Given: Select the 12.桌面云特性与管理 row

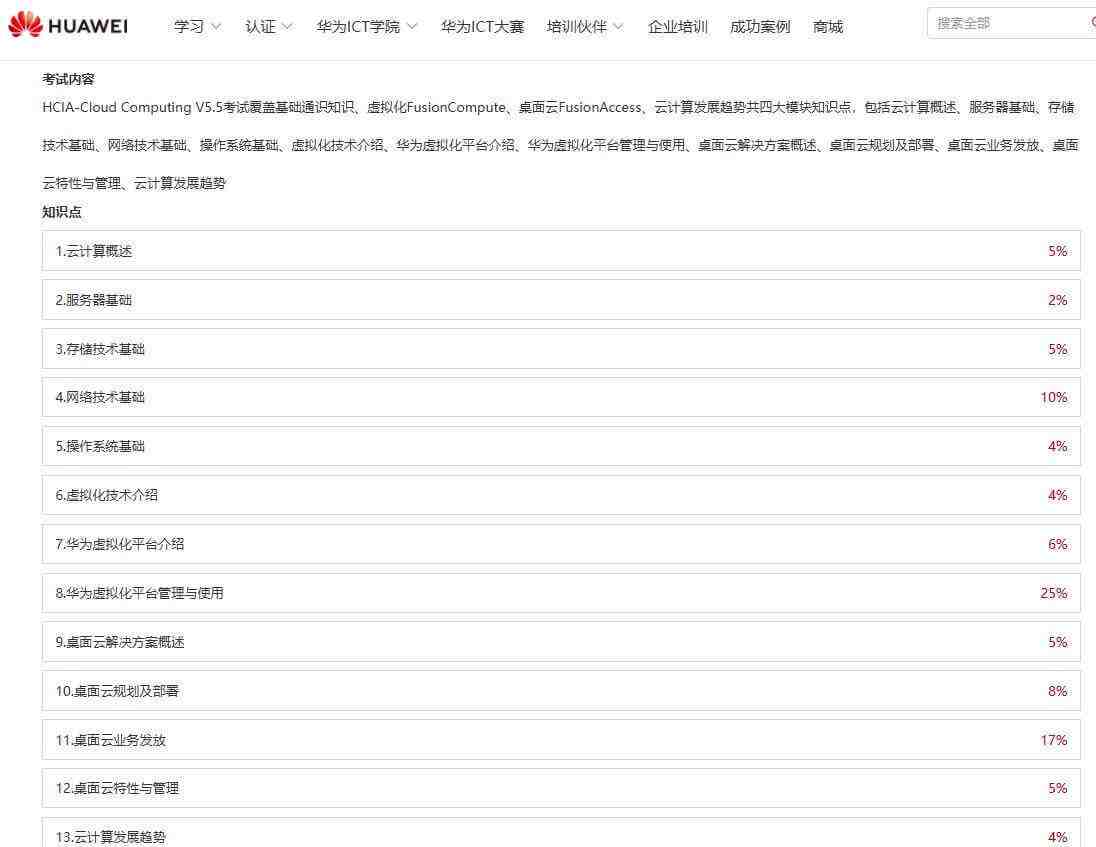Looking at the screenshot, I should (x=561, y=788).
